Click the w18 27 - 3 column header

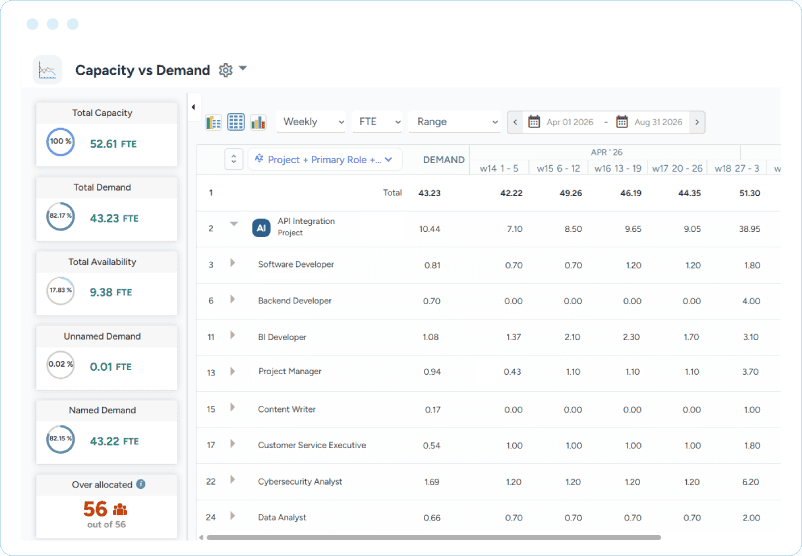pos(737,168)
